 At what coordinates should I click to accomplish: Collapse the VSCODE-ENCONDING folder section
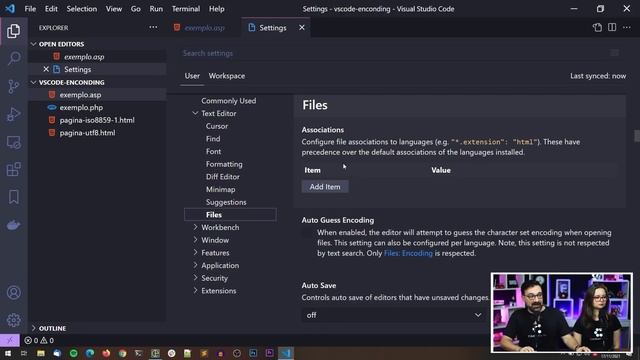pos(34,82)
